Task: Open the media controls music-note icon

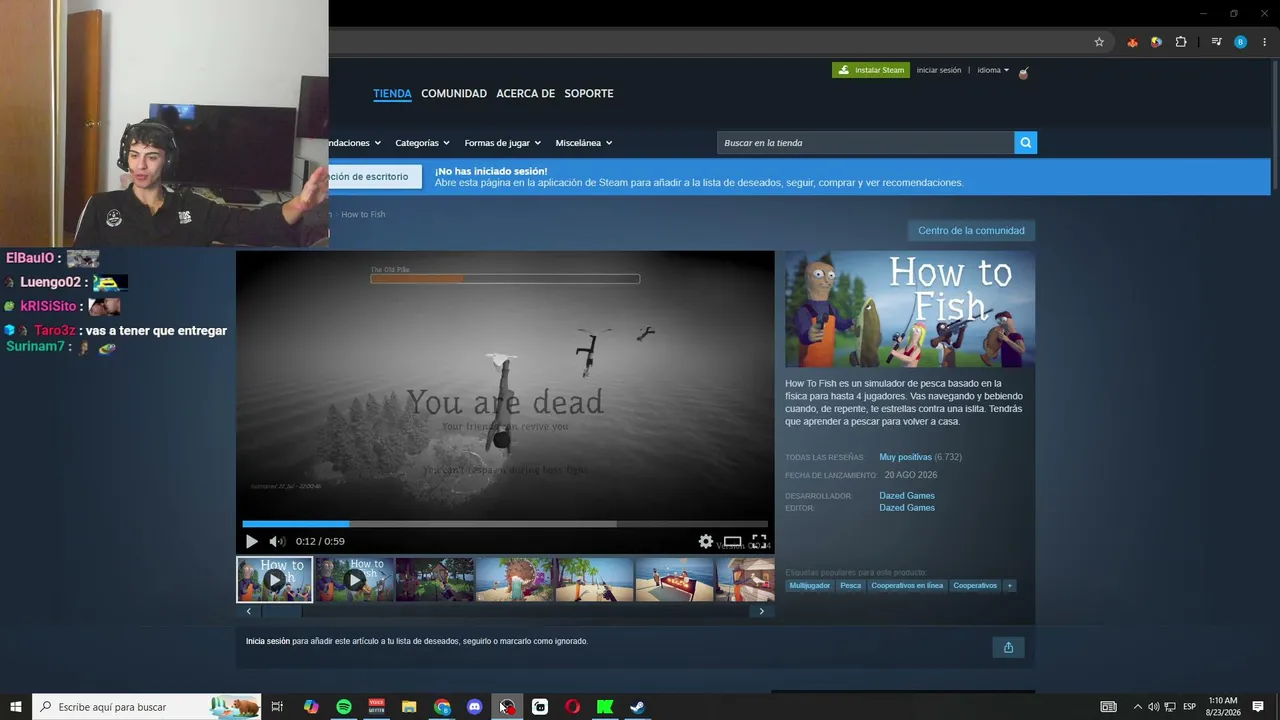Action: point(1216,42)
